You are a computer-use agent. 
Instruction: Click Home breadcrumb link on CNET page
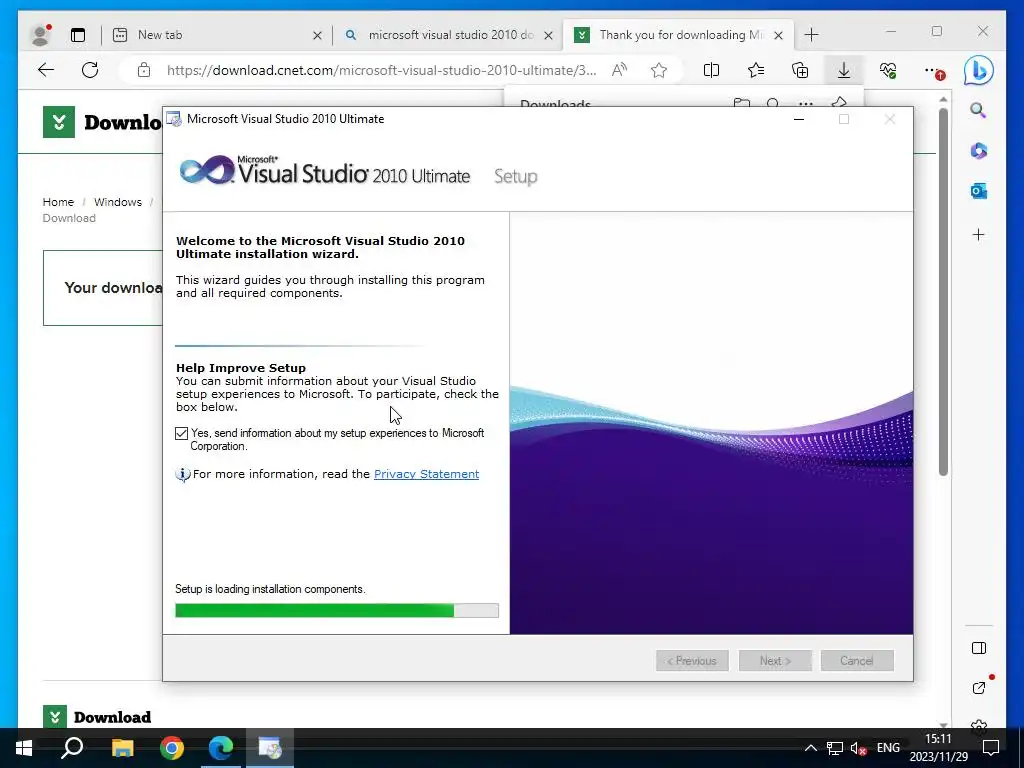[58, 202]
